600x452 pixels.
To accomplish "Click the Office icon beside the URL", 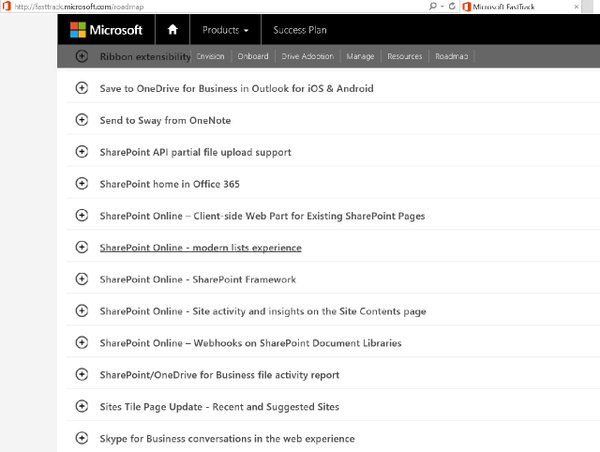I will tap(7, 6).
